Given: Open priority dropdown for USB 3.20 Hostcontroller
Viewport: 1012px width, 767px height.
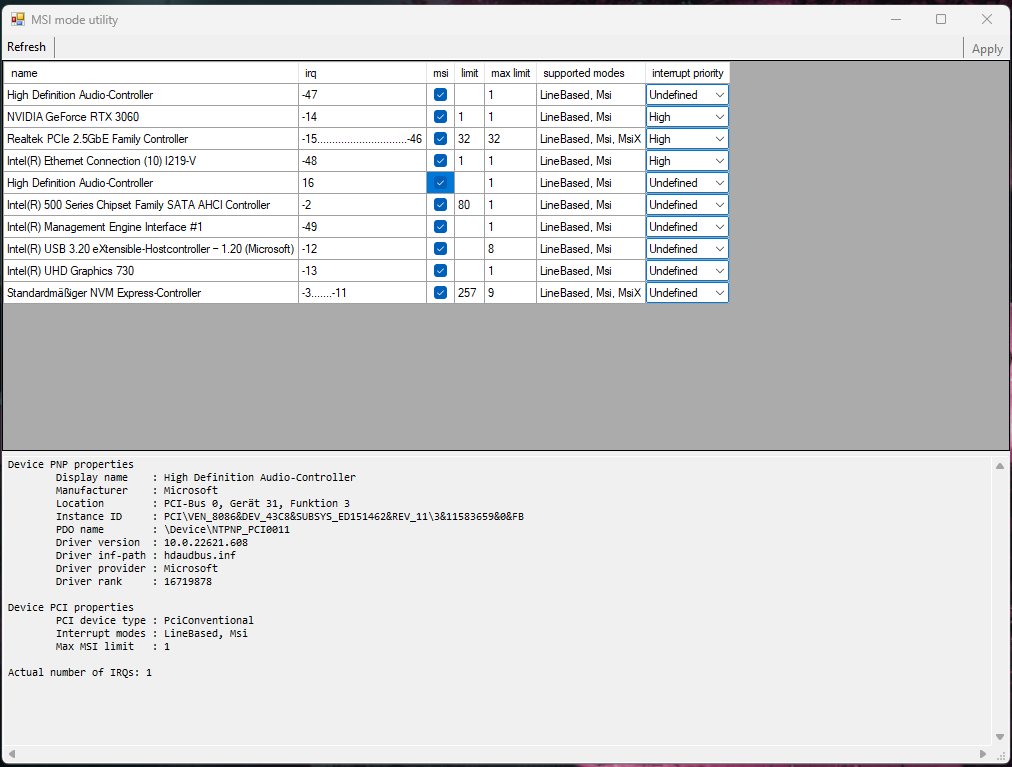Looking at the screenshot, I should (x=687, y=249).
